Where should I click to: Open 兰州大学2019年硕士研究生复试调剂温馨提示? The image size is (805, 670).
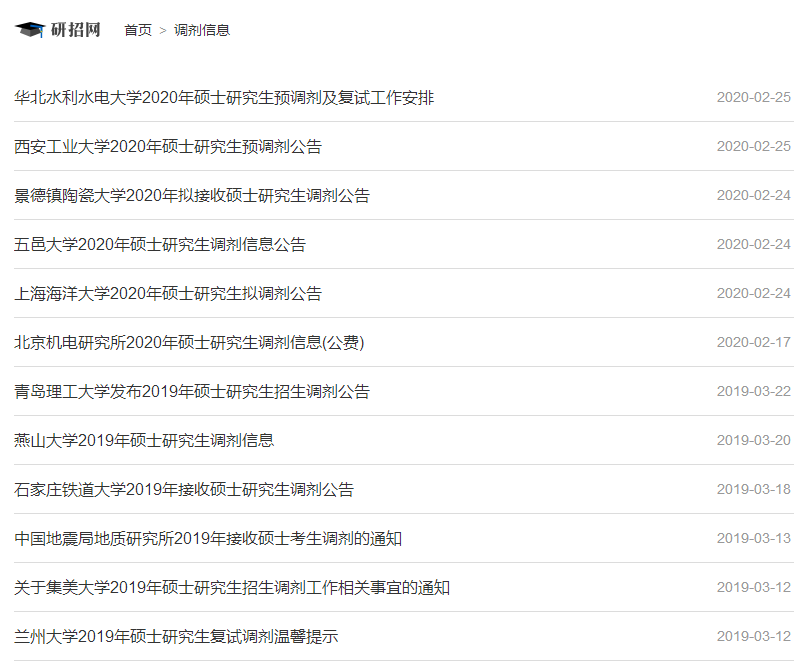tap(176, 637)
